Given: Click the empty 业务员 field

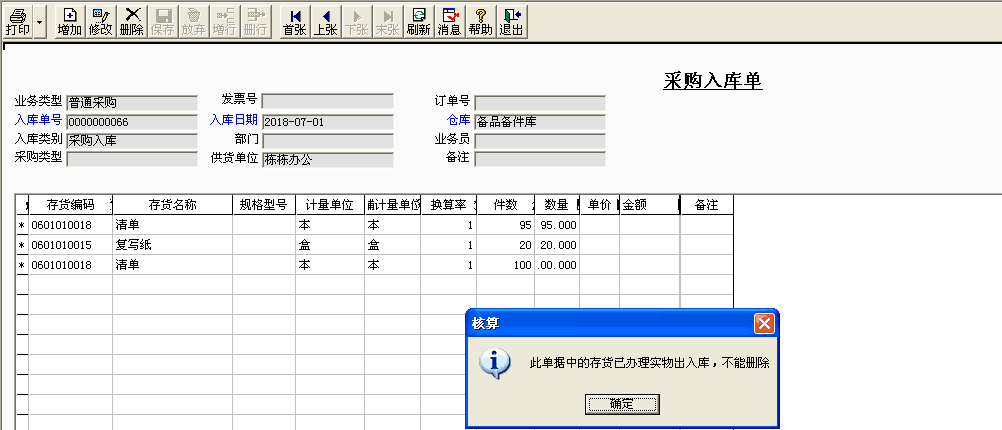Looking at the screenshot, I should click(540, 141).
